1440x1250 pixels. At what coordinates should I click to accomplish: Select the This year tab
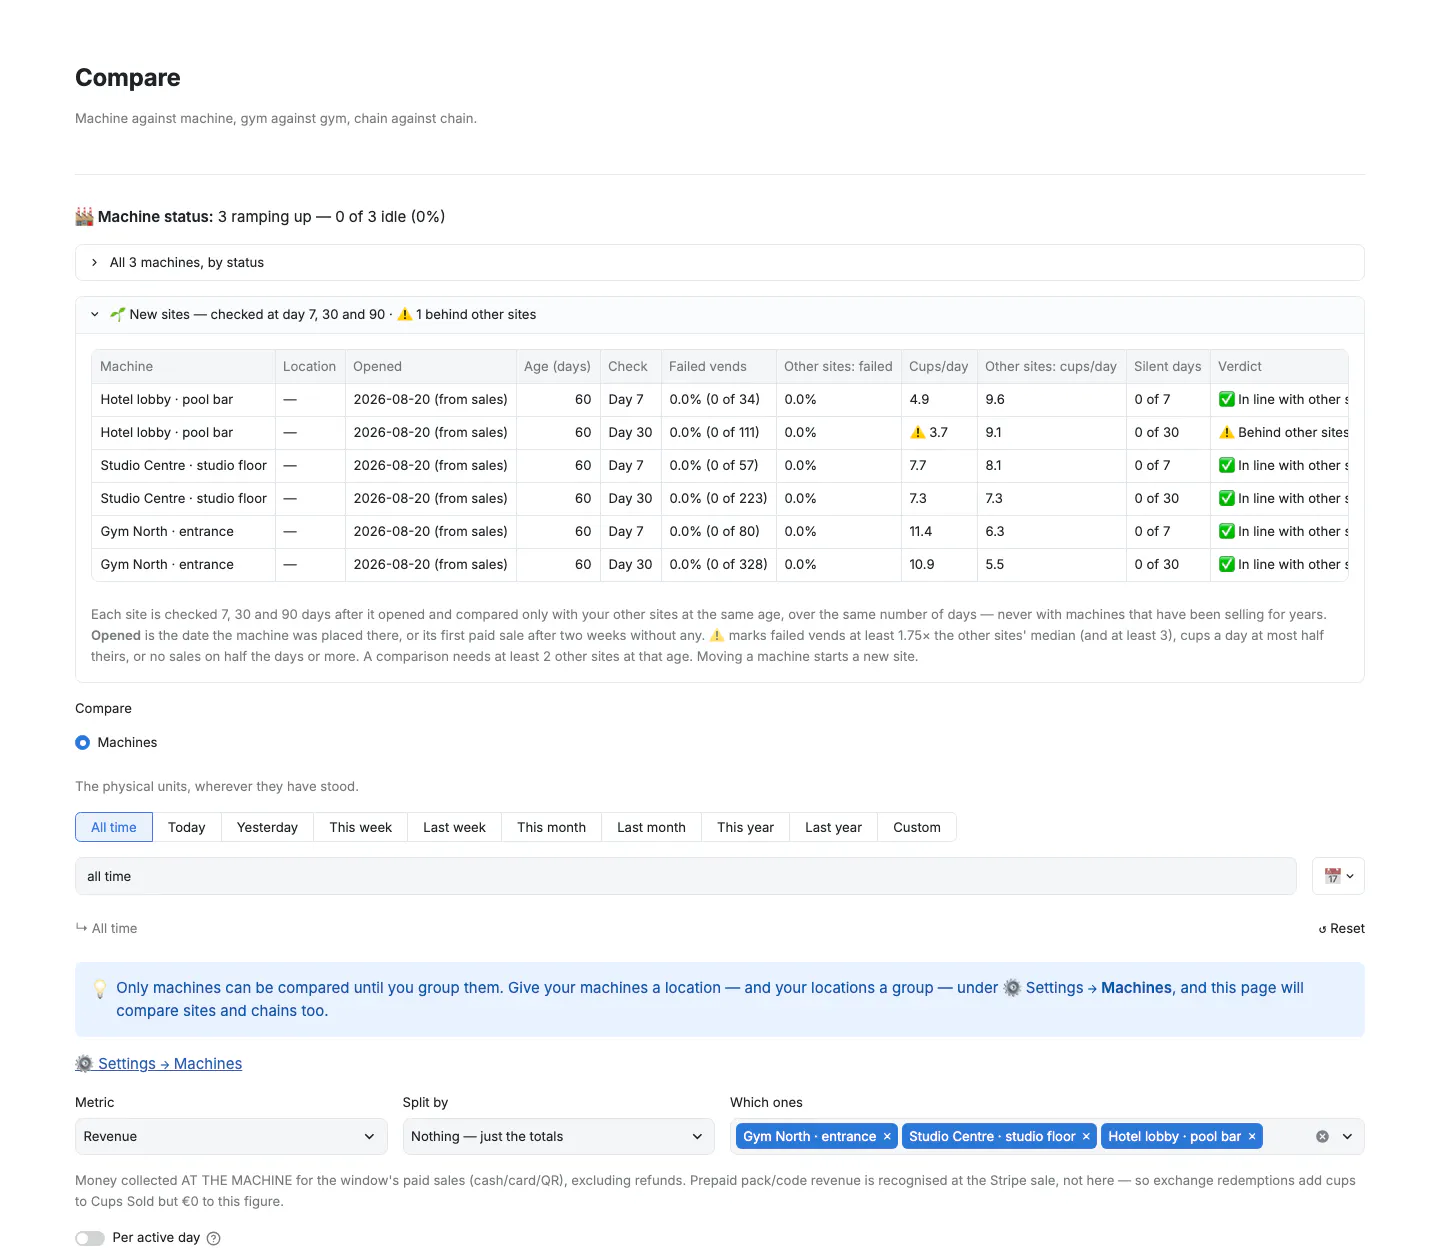tap(746, 827)
